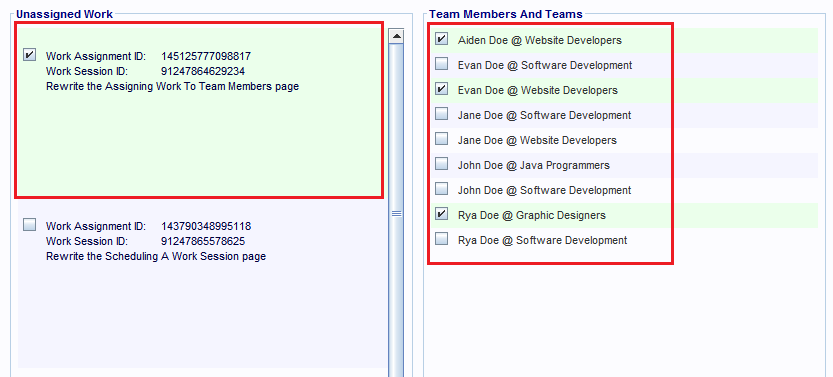
Task: Click Work Session ID value 91247865578625
Action: pos(203,242)
